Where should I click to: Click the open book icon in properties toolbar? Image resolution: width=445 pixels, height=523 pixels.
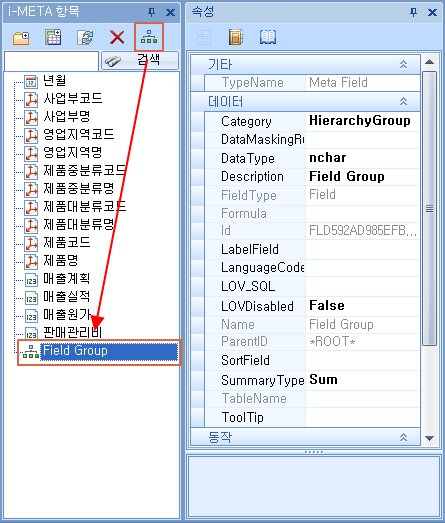coord(268,37)
